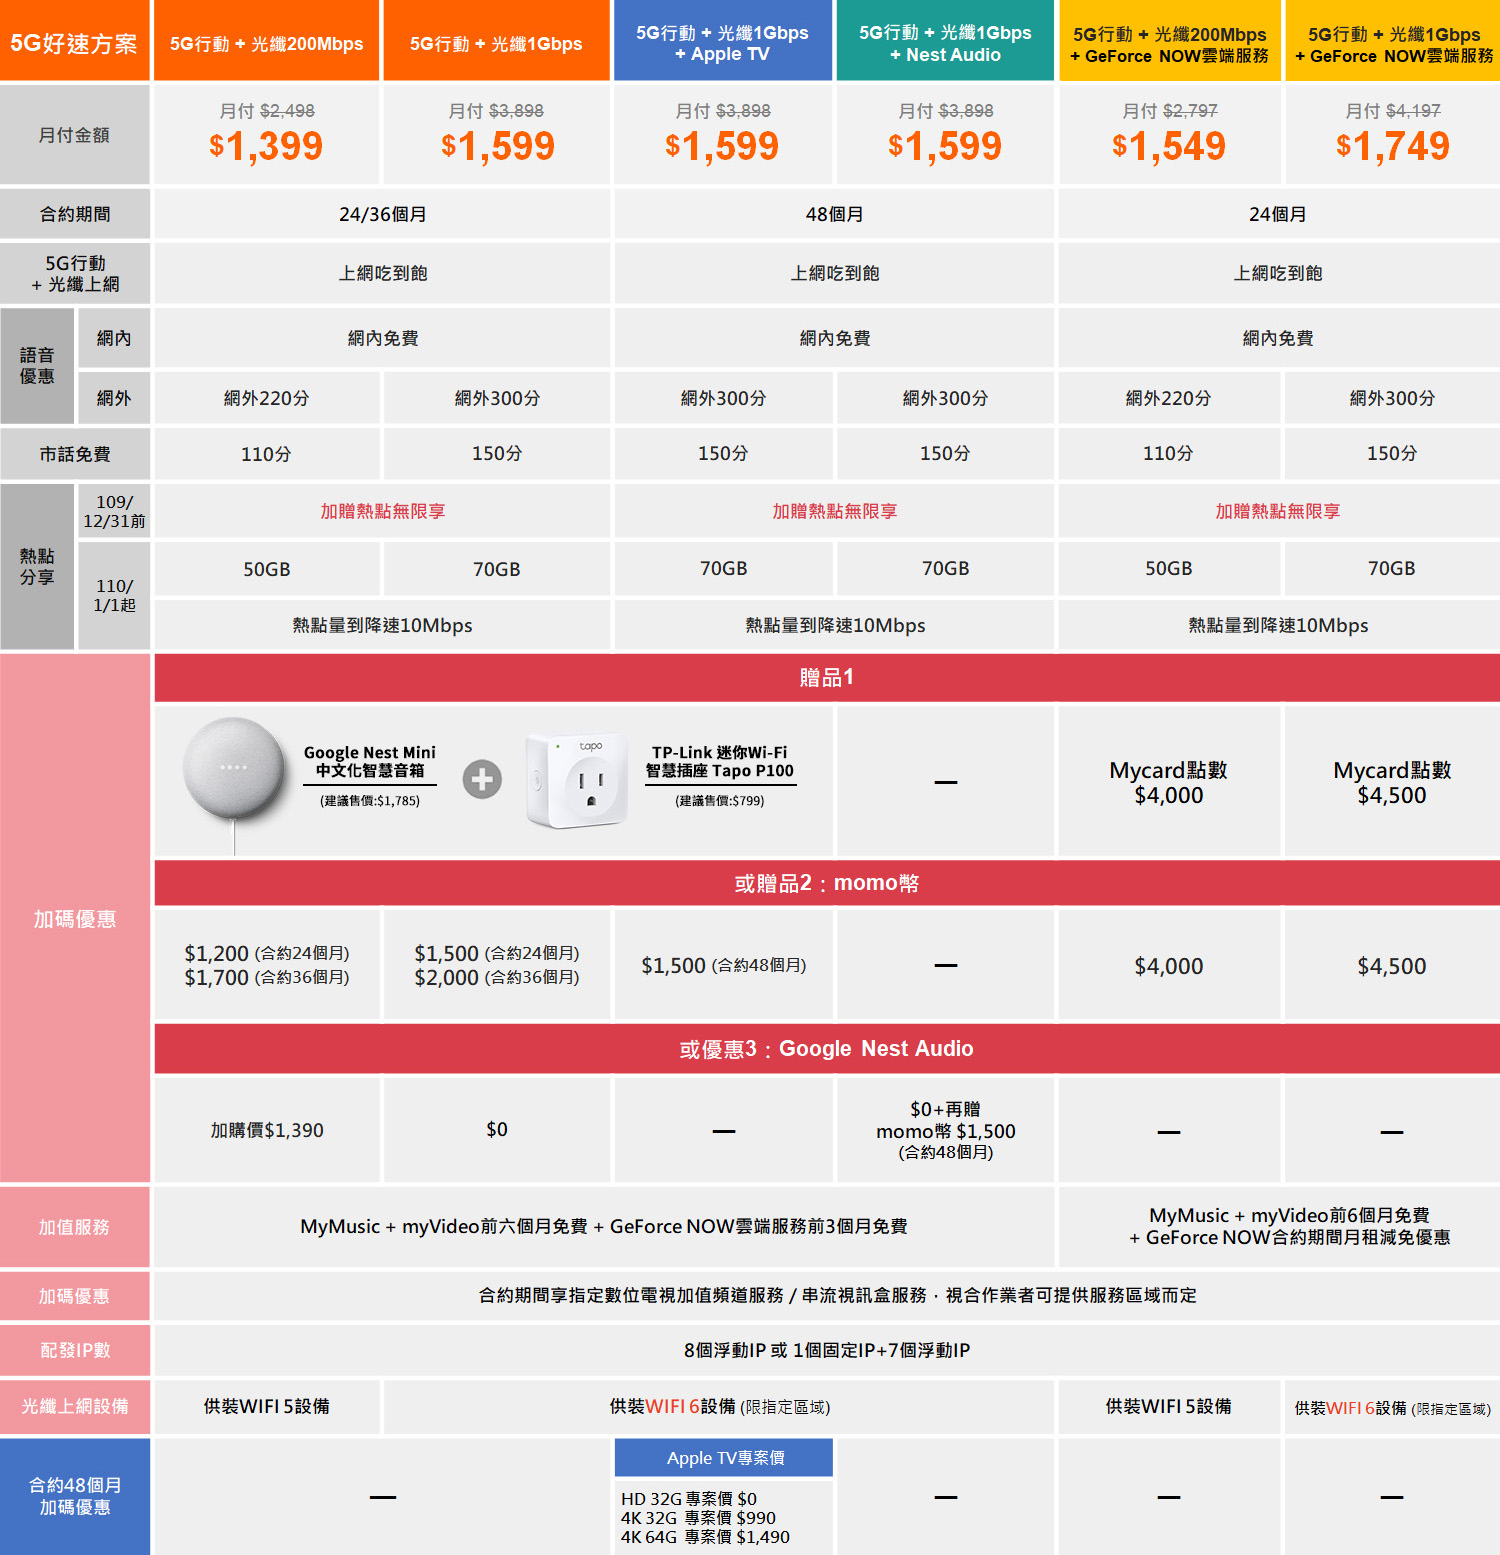1500x1555 pixels.
Task: Click the Tapo smart plug image
Action: tap(579, 780)
